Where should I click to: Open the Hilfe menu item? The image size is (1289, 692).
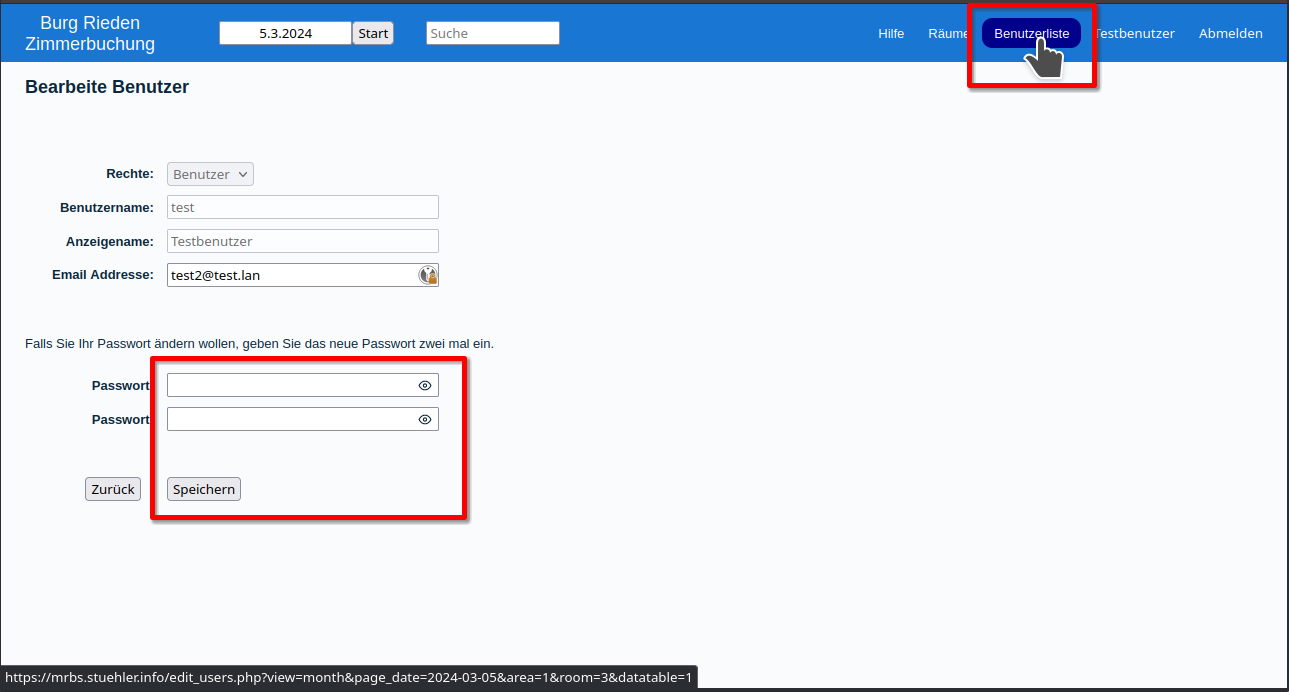pos(891,33)
